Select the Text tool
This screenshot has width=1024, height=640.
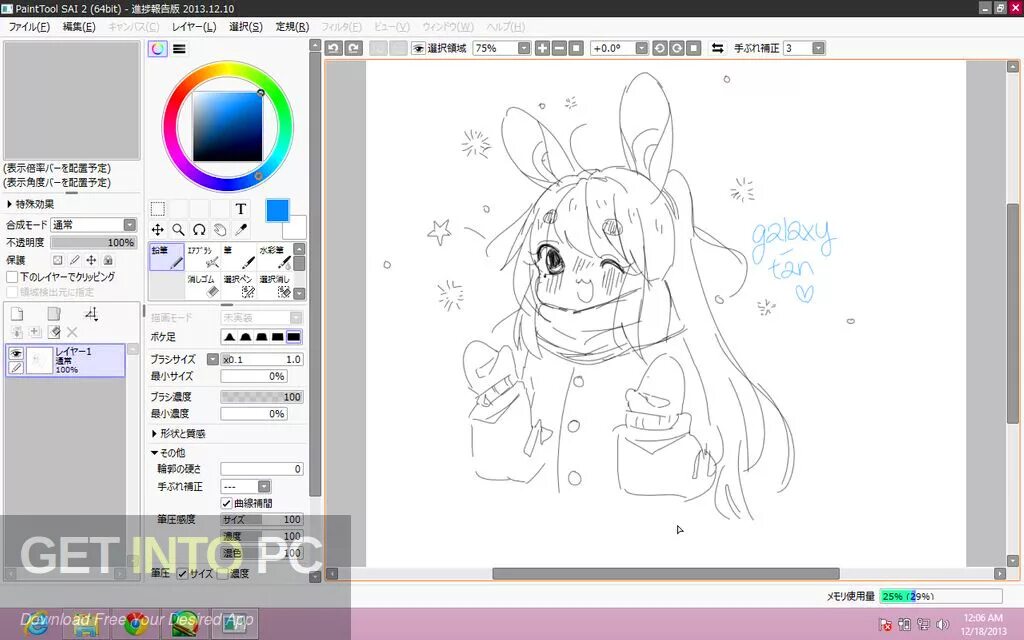coord(241,209)
